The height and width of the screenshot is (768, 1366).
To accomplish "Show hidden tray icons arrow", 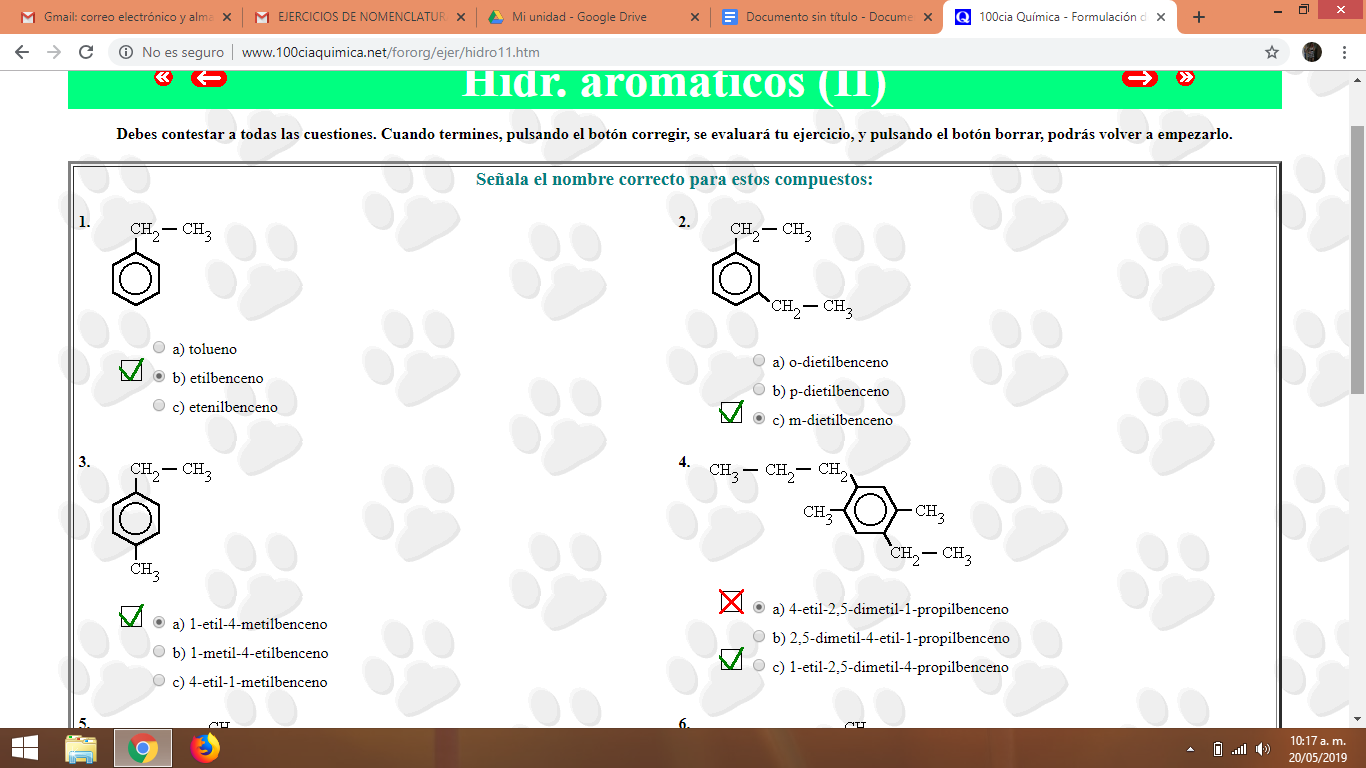I will point(1190,749).
